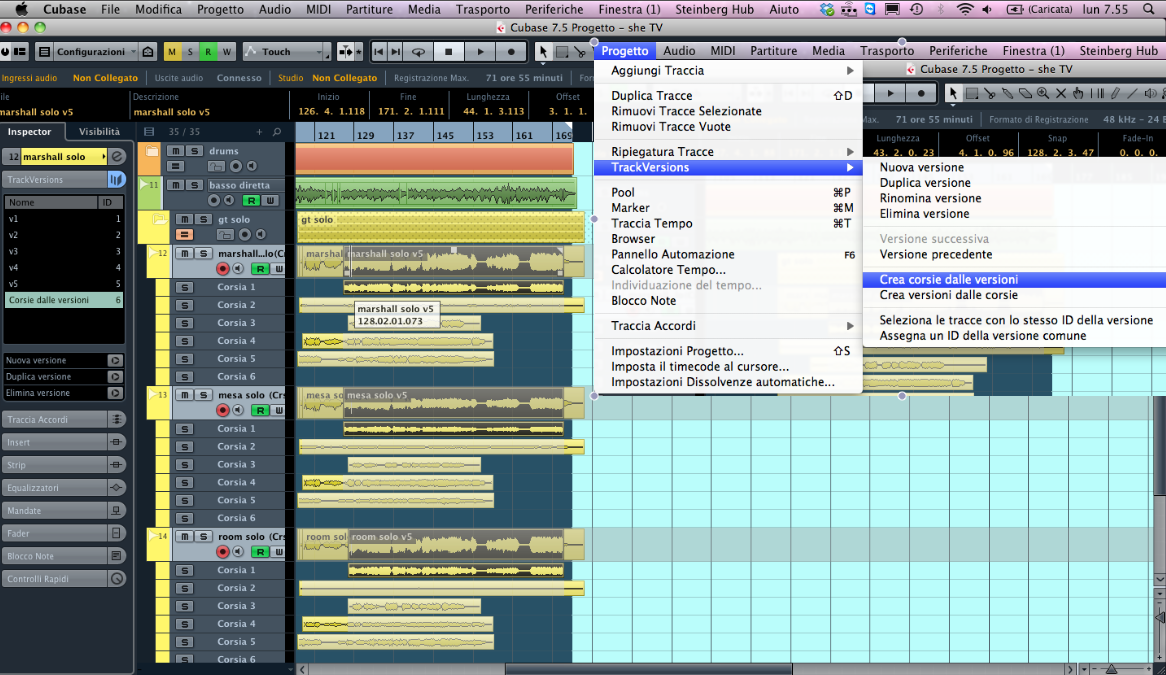Viewport: 1166px width, 675px height.
Task: Click the drums folder track icon
Action: tap(152, 151)
